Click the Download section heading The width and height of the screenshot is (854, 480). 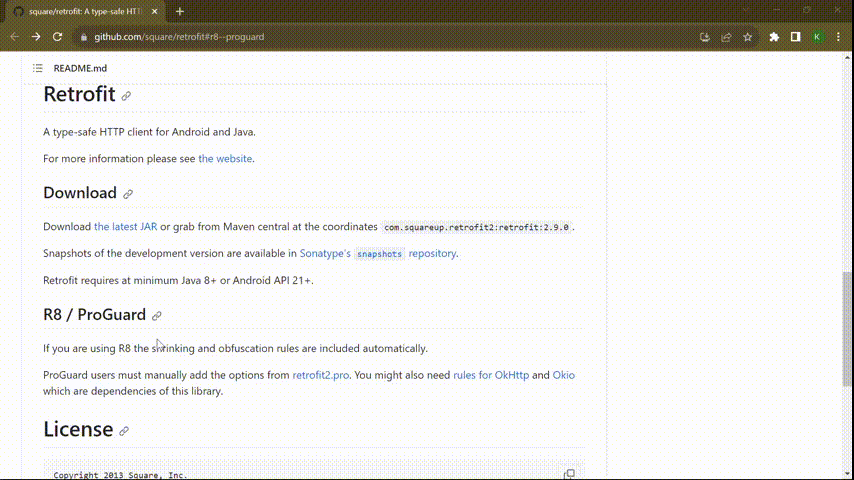[x=80, y=193]
